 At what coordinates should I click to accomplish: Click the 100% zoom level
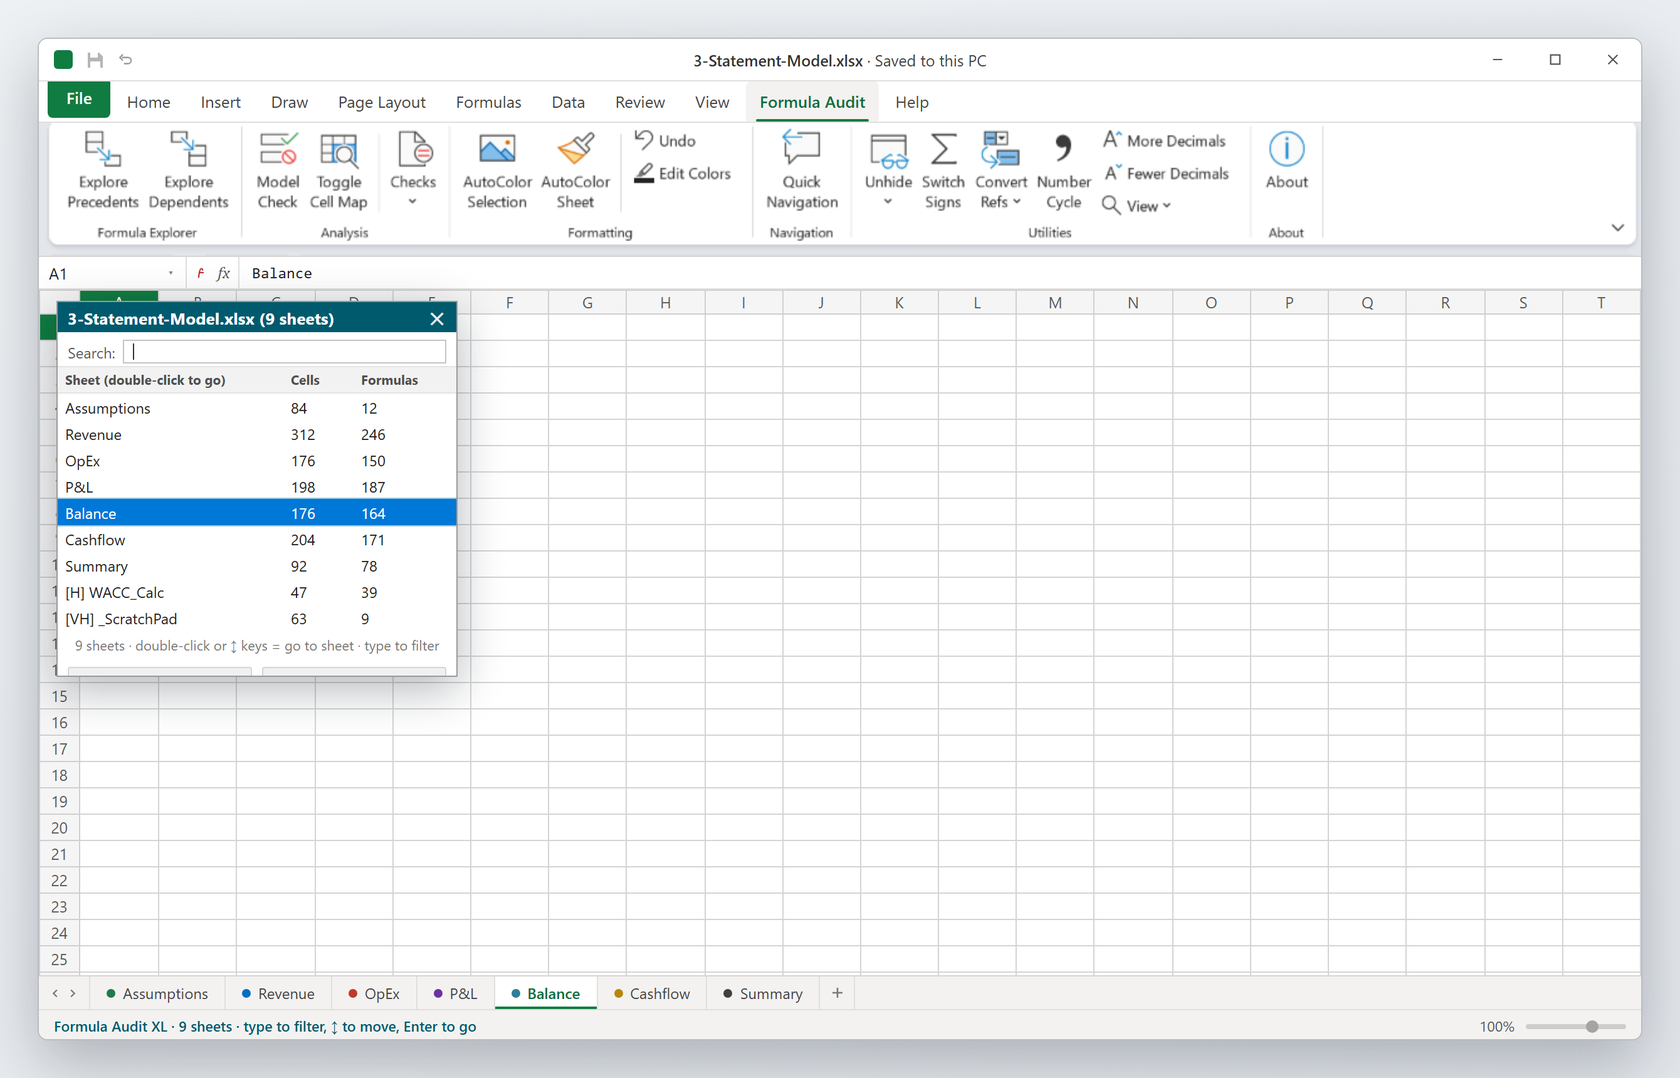1496,1027
